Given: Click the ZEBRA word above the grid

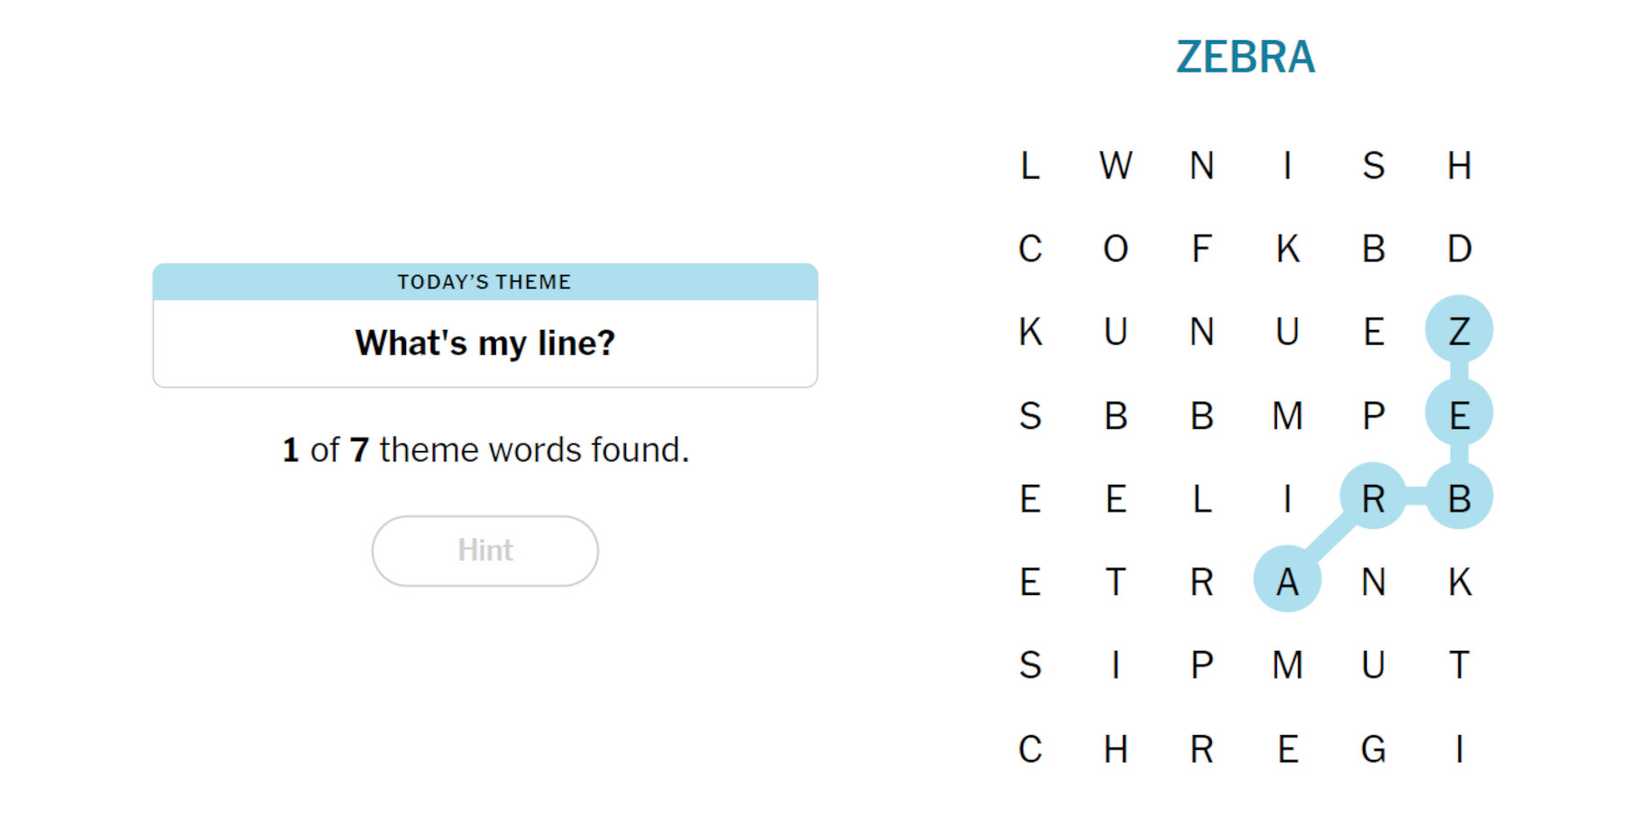Looking at the screenshot, I should [1245, 57].
